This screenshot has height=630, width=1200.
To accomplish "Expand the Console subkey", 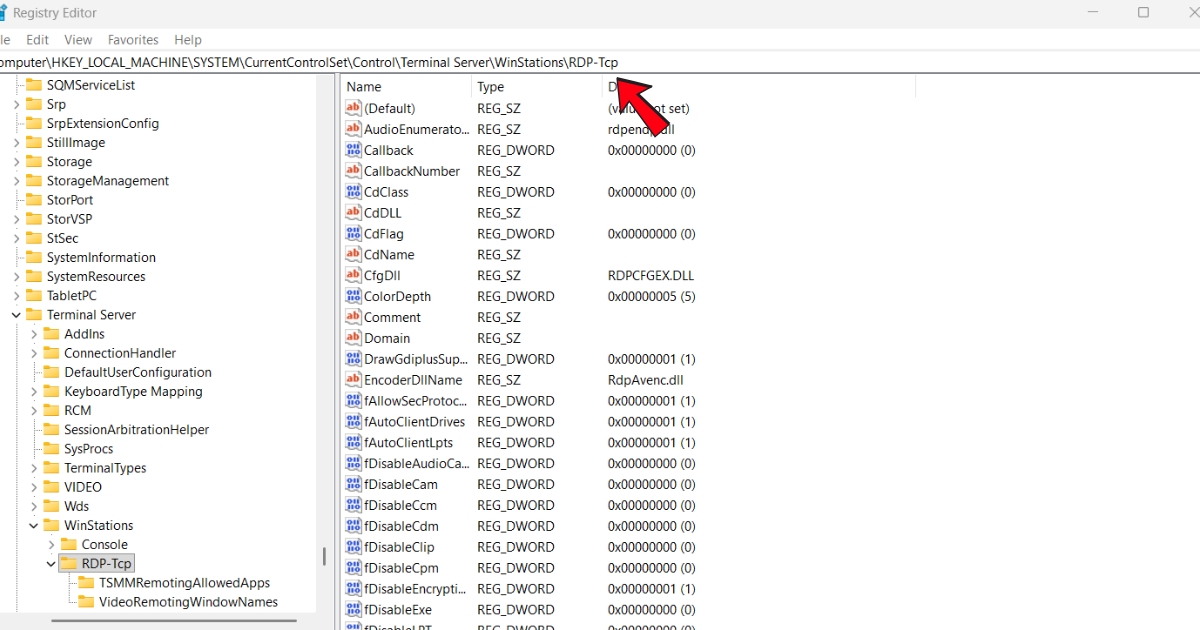I will (51, 545).
